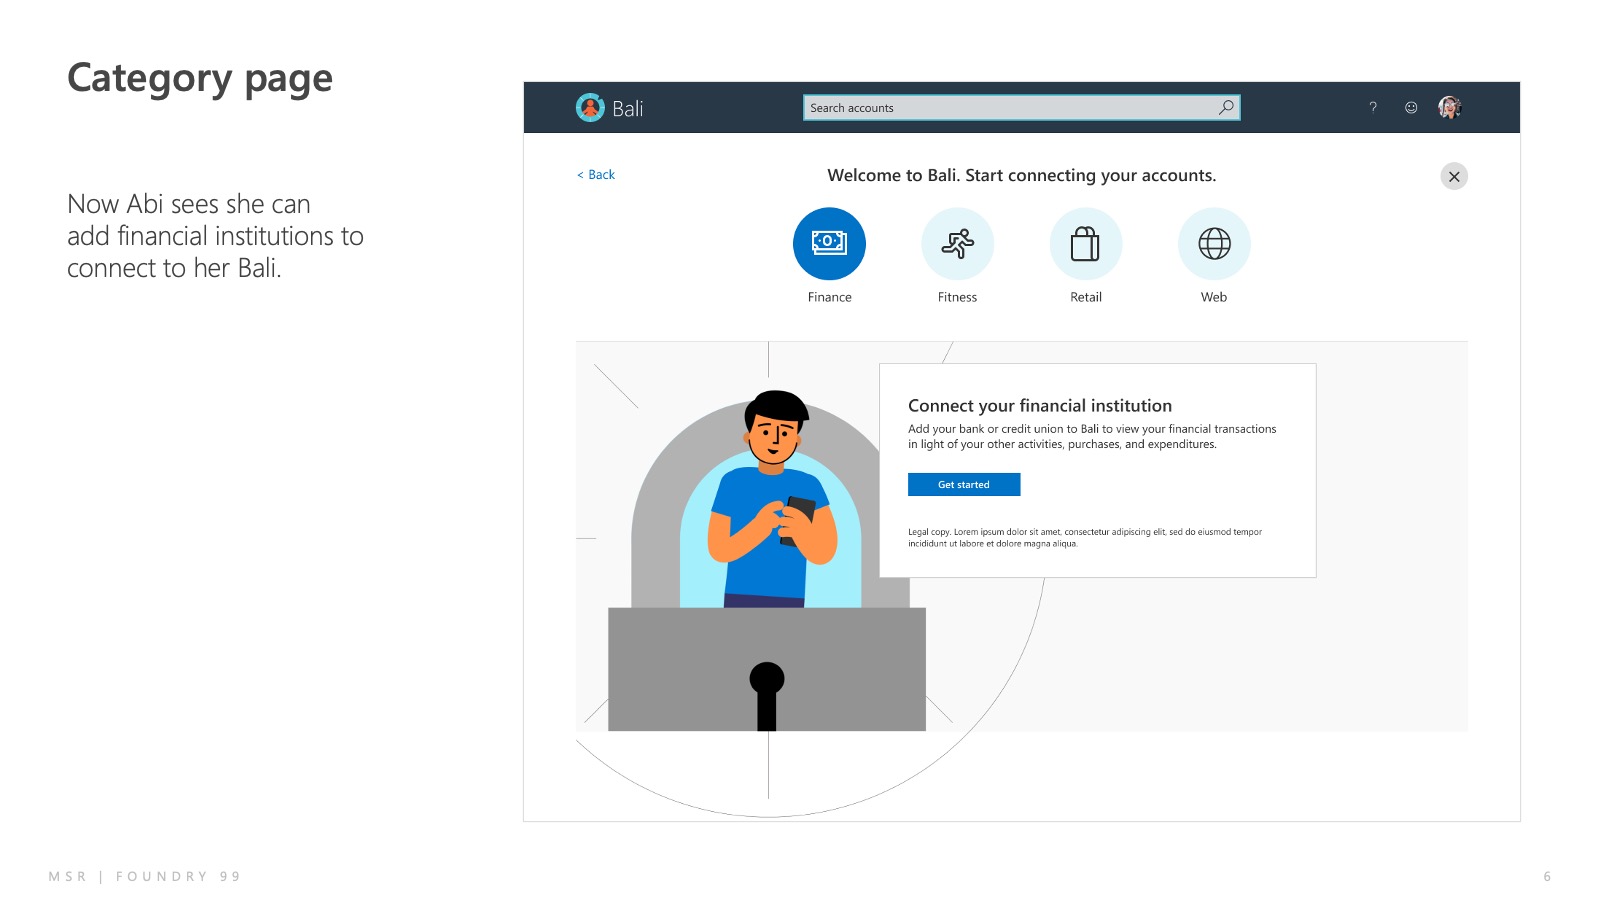Click the Connect your financial institution heading
This screenshot has height=900, width=1600.
click(x=1039, y=406)
